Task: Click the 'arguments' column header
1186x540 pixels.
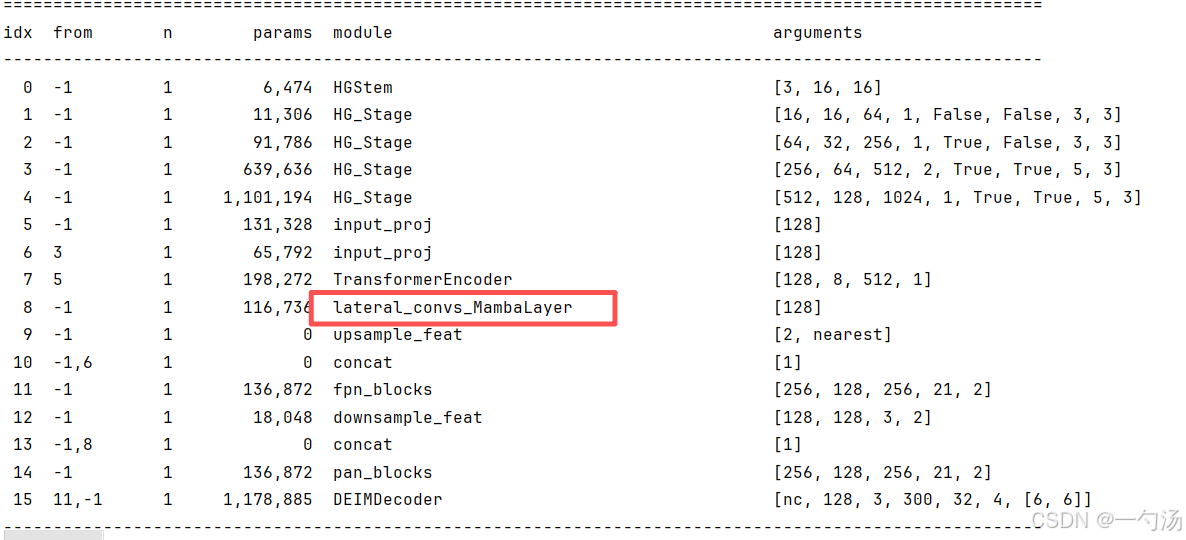Action: tap(818, 33)
